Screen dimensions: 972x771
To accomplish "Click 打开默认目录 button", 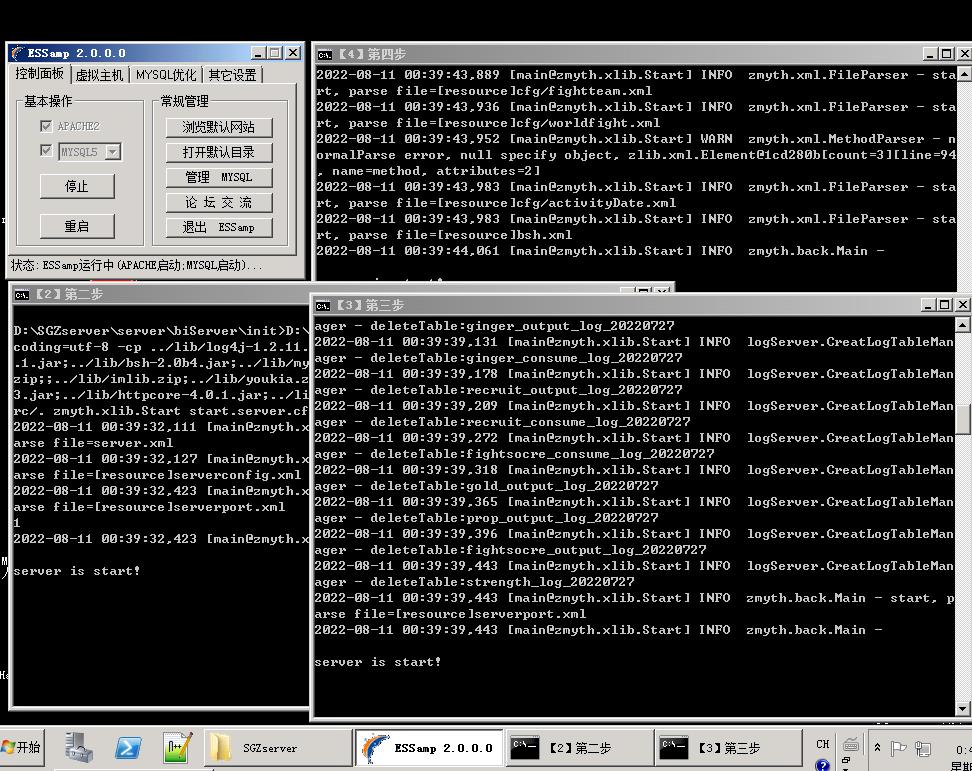I will 219,152.
